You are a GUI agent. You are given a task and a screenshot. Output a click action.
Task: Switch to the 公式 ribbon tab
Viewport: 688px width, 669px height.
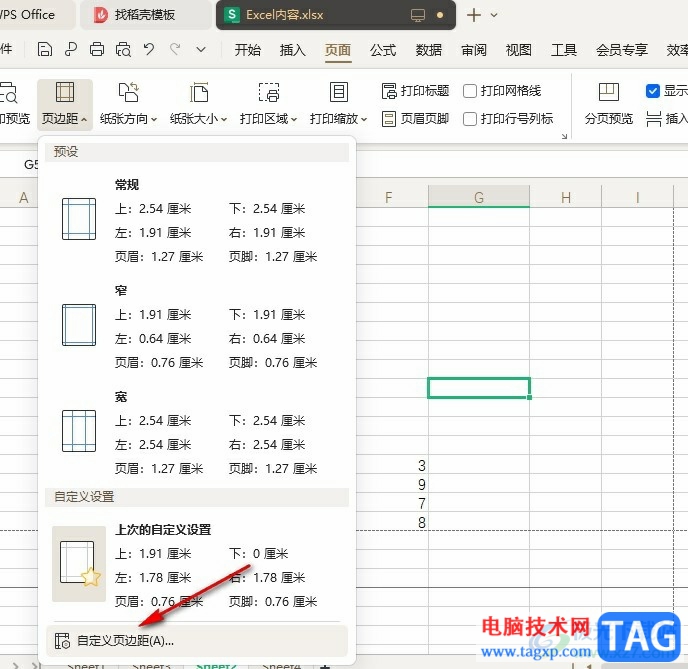coord(383,50)
